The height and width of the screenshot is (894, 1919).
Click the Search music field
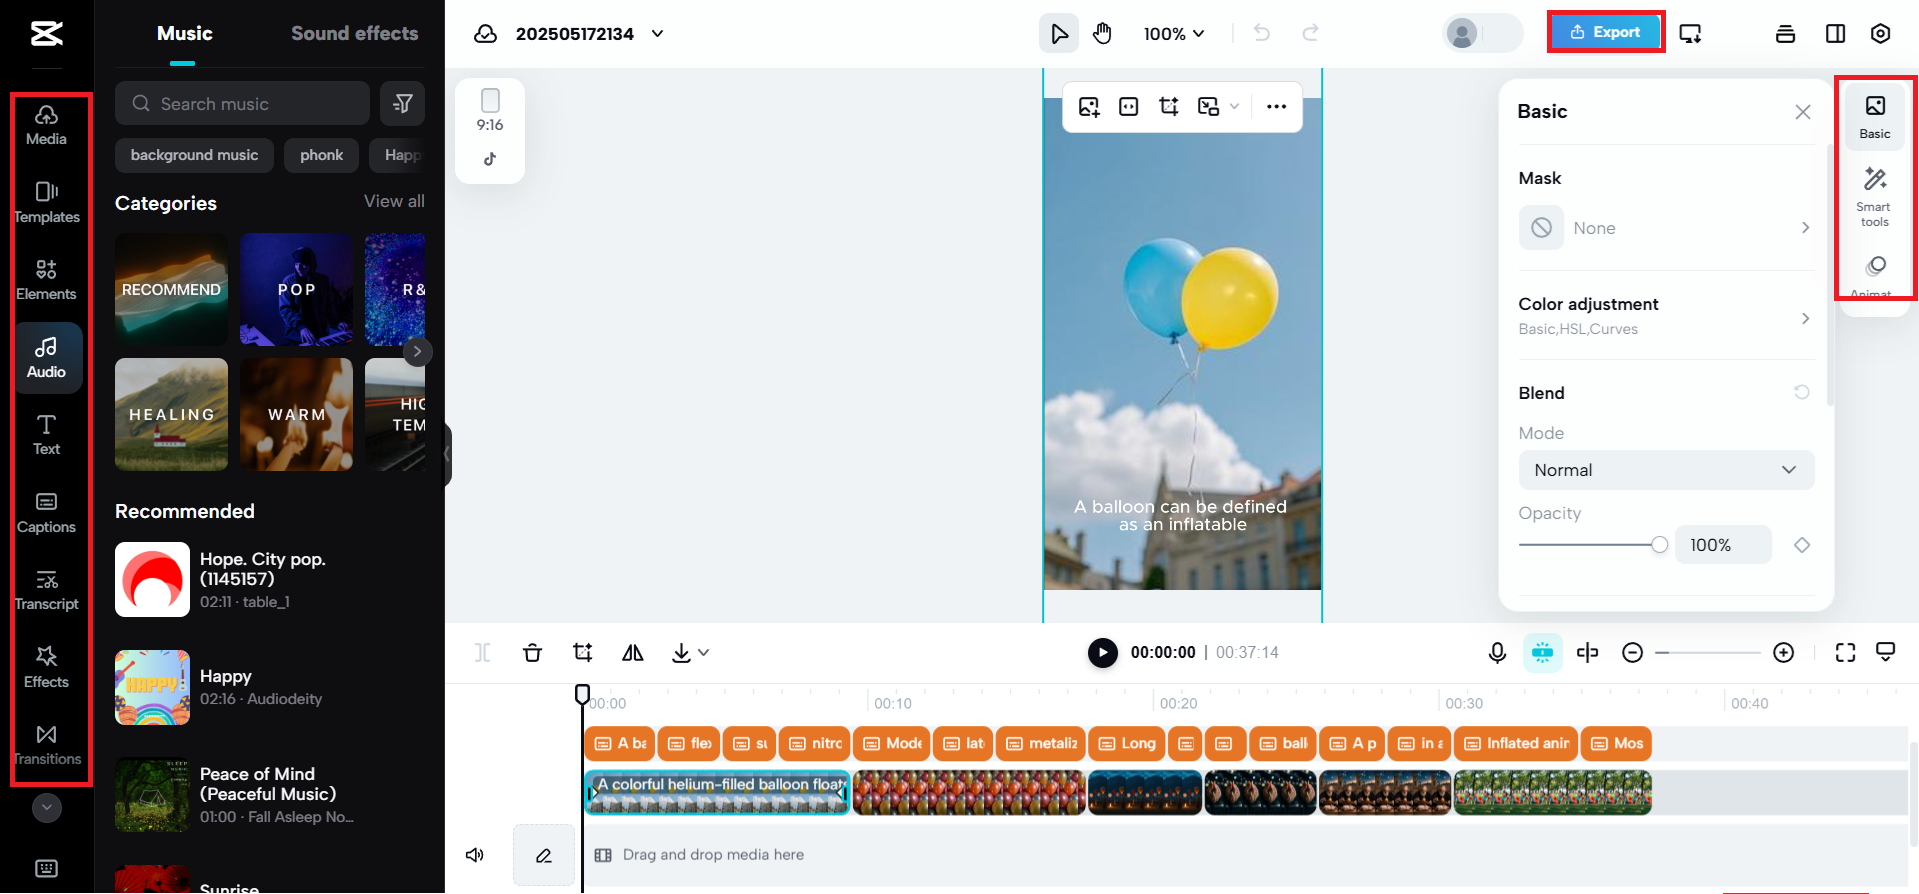(x=242, y=103)
